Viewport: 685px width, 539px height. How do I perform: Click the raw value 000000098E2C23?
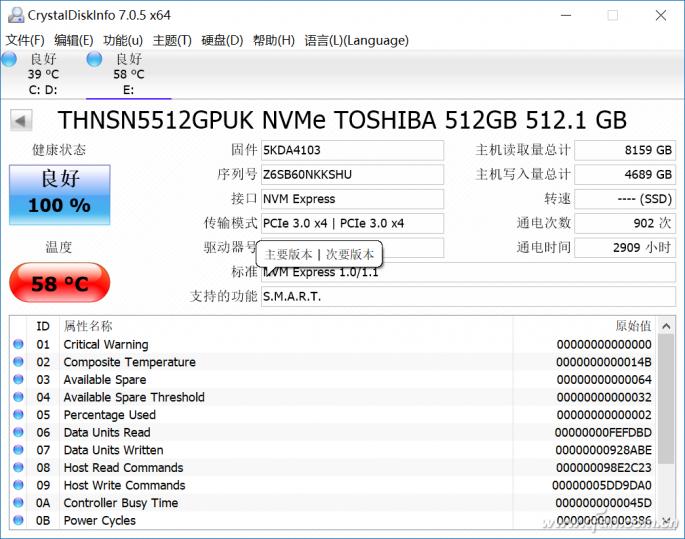coord(604,468)
